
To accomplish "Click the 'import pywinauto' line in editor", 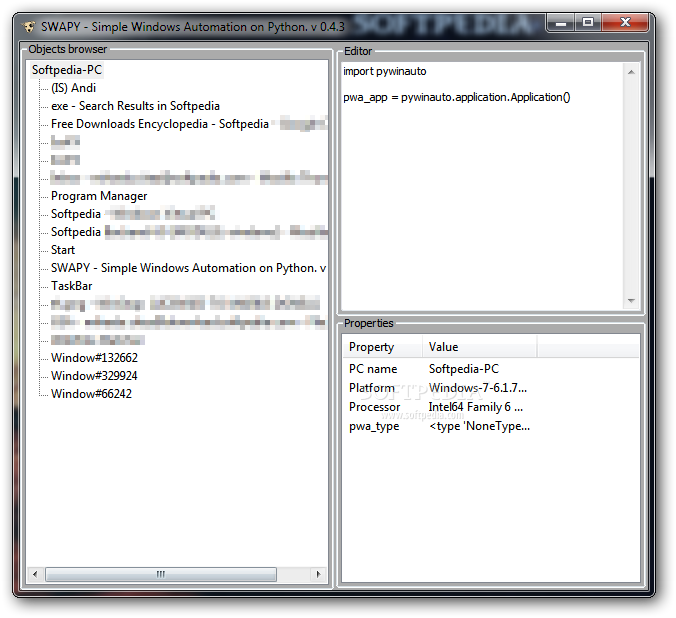I will pyautogui.click(x=385, y=71).
